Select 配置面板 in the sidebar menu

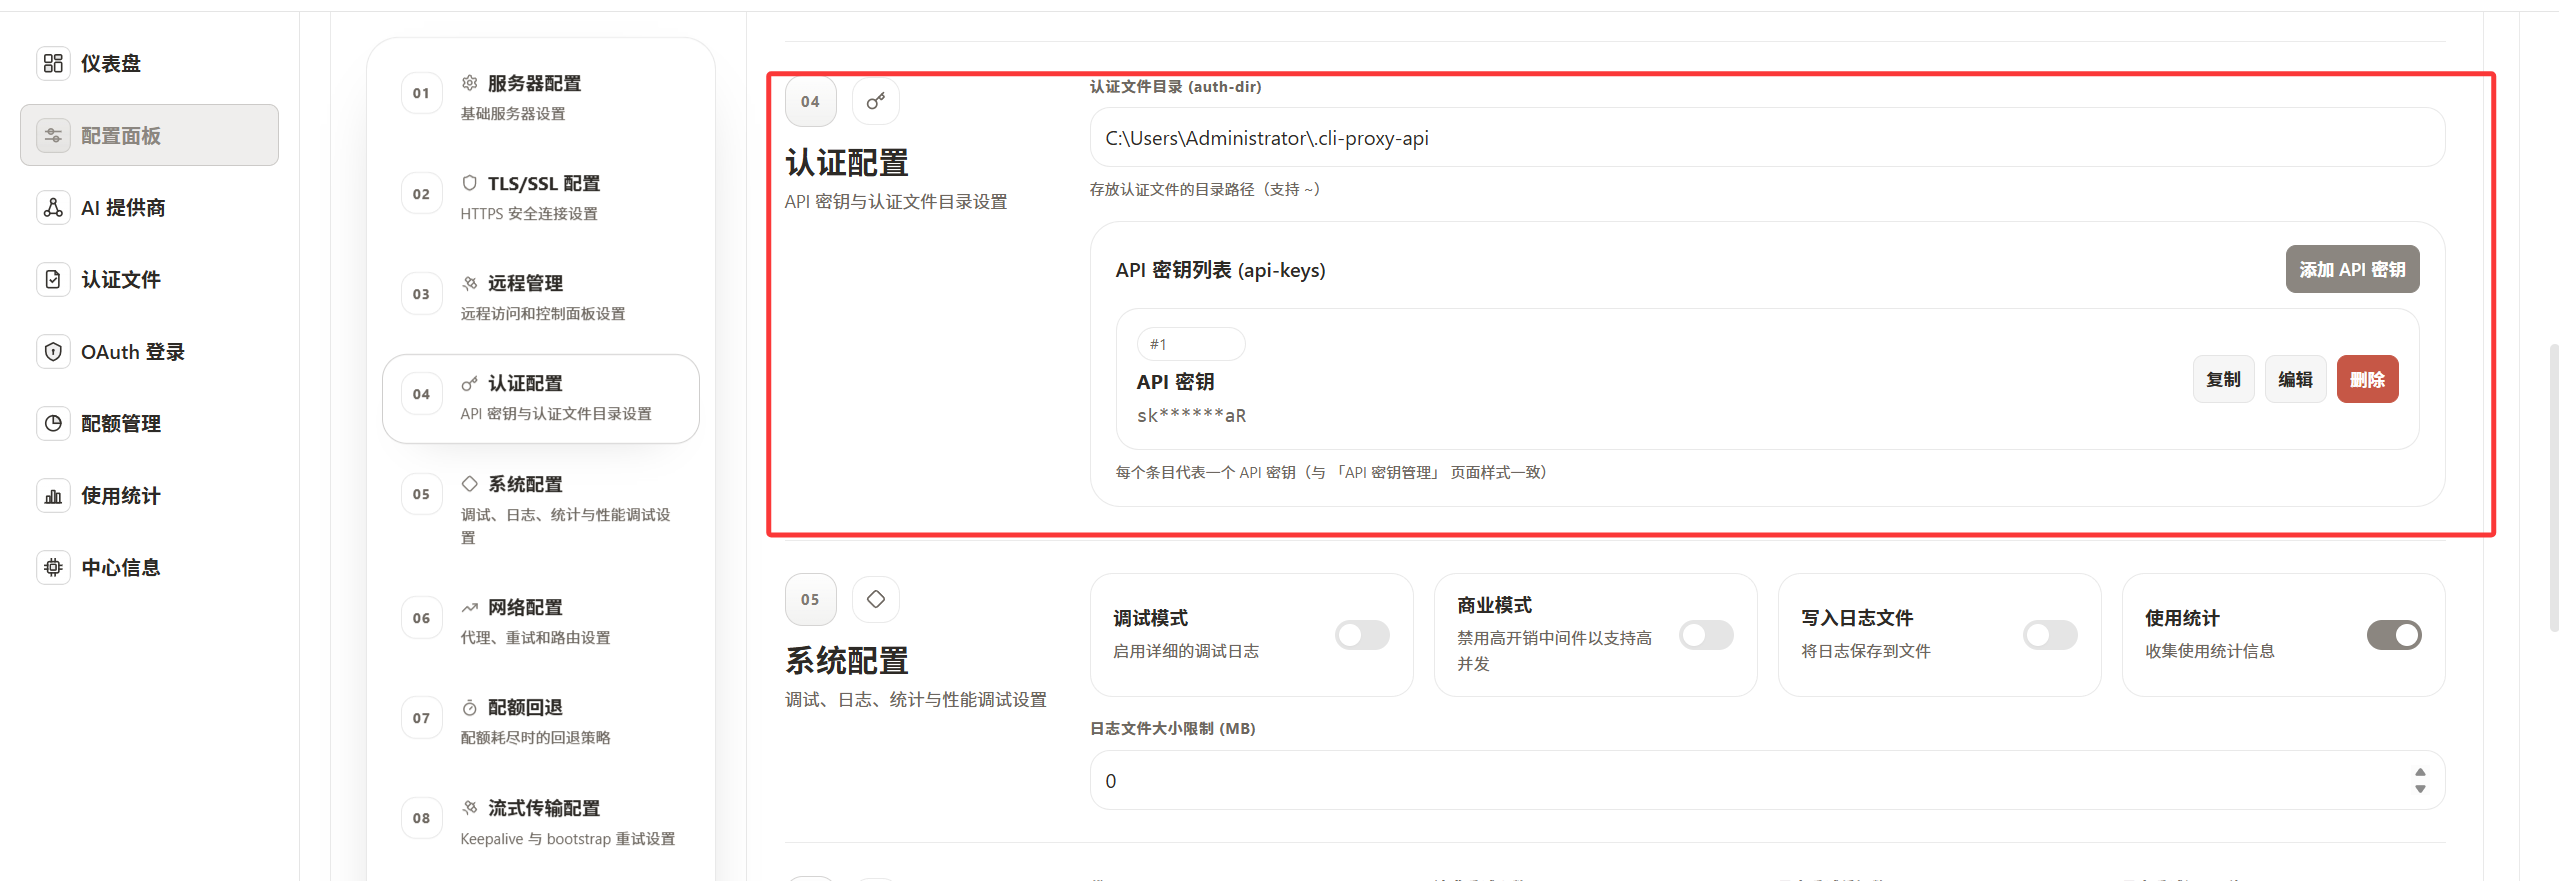[x=149, y=136]
